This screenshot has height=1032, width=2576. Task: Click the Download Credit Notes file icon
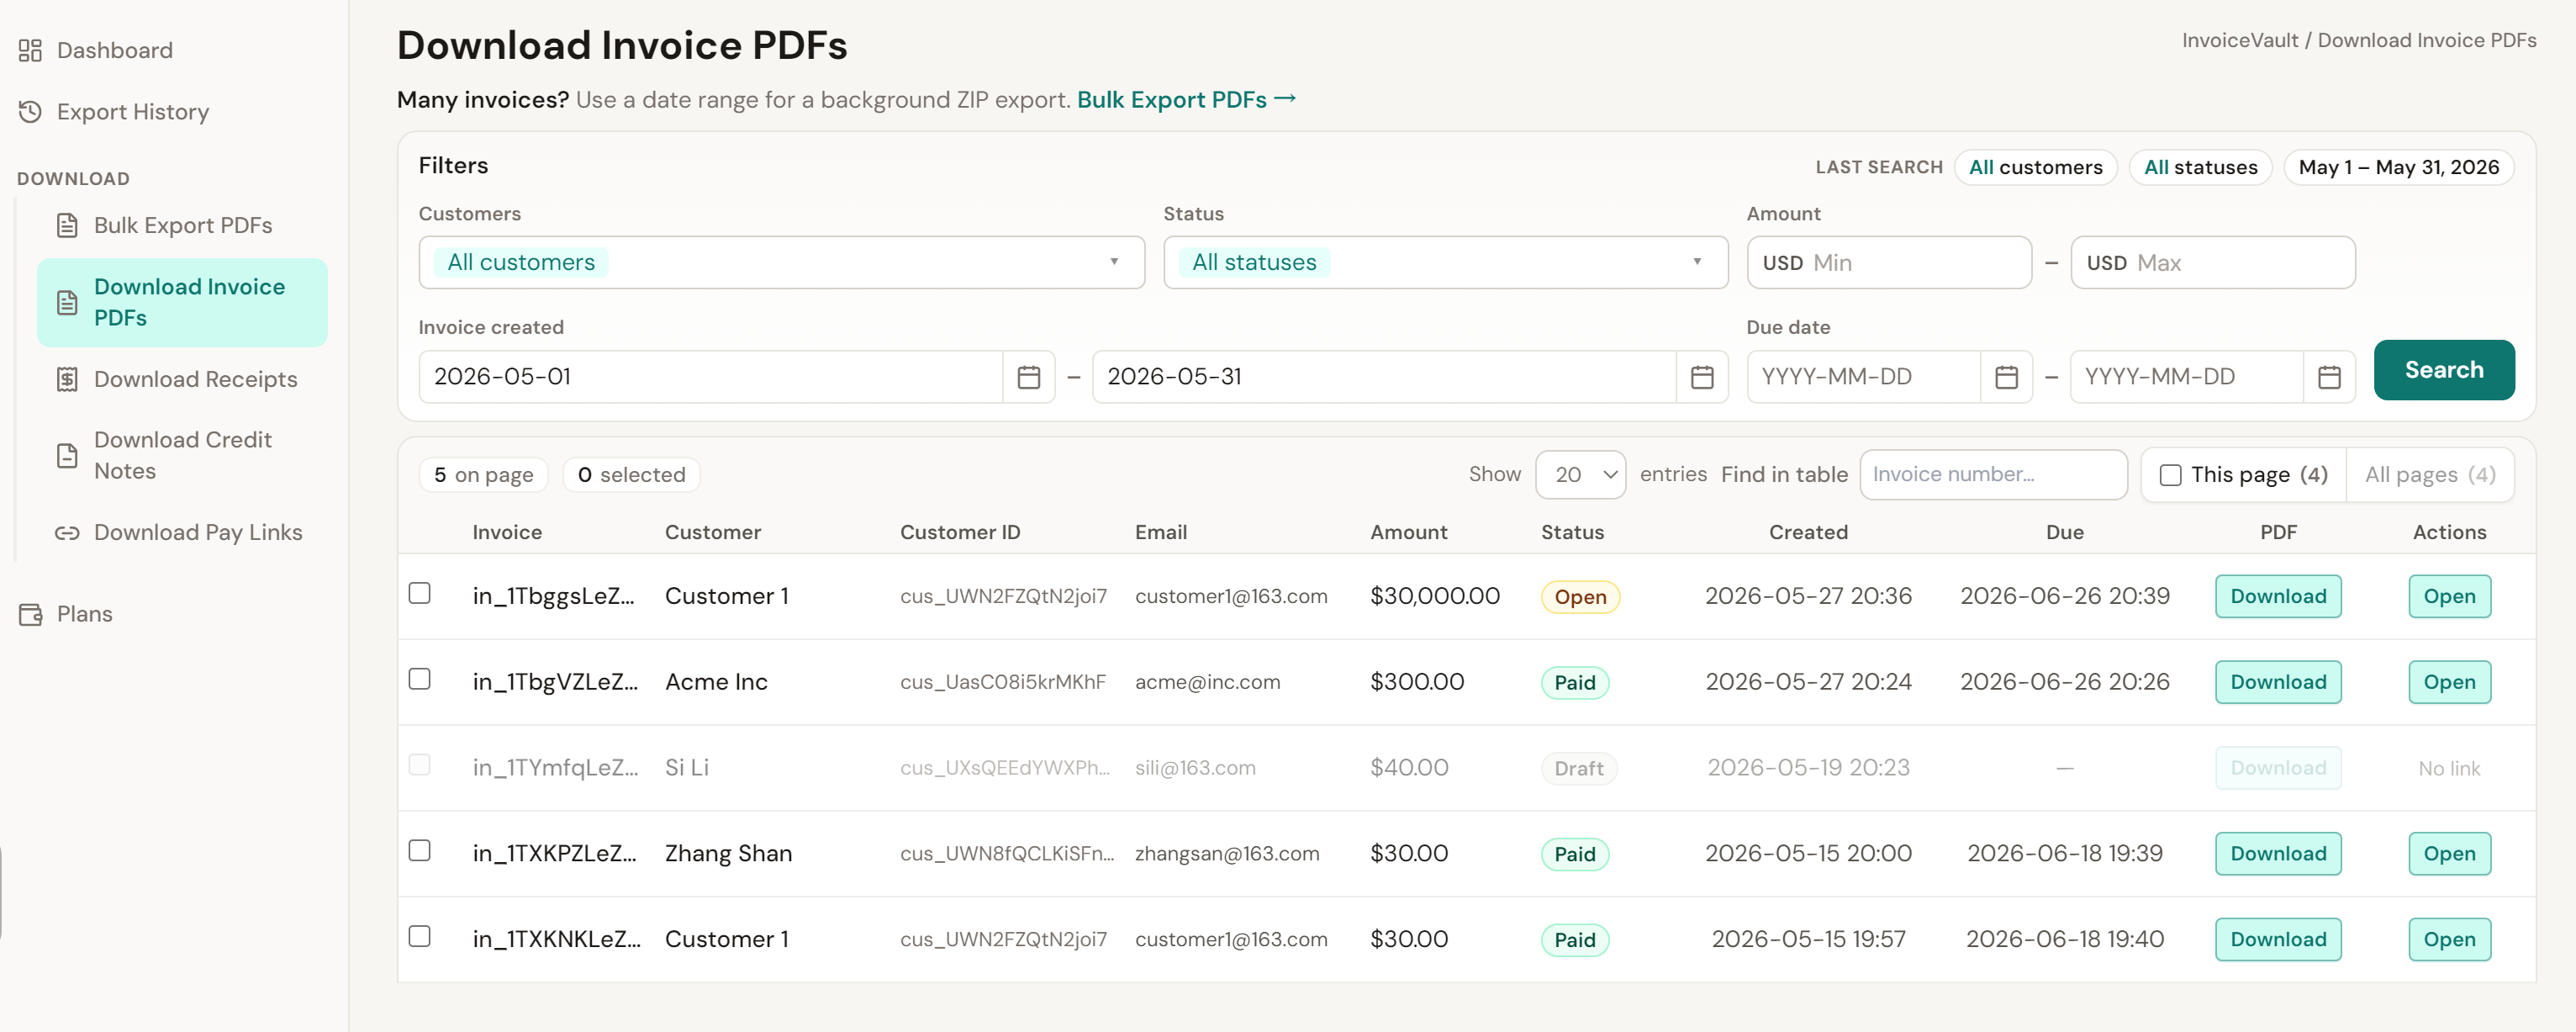pyautogui.click(x=67, y=455)
